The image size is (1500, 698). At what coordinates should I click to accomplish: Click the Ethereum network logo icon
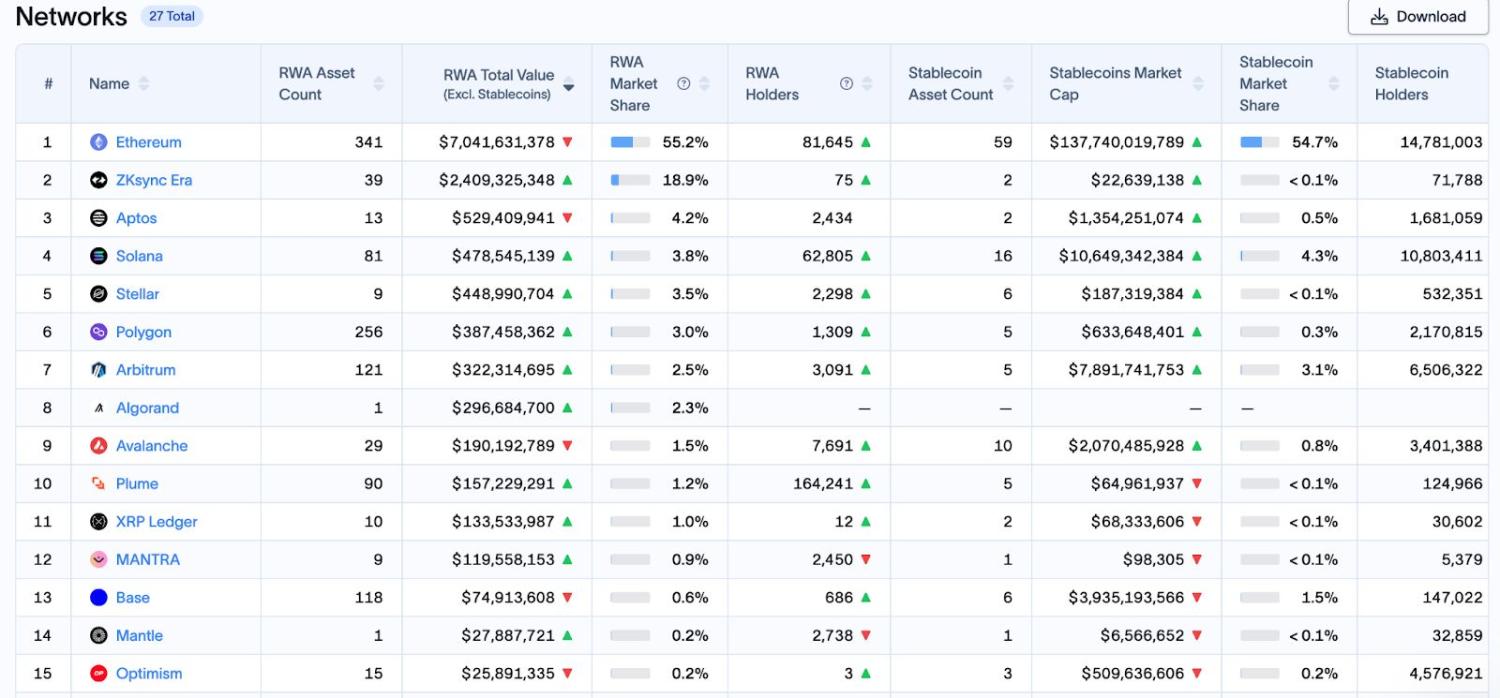tap(98, 142)
